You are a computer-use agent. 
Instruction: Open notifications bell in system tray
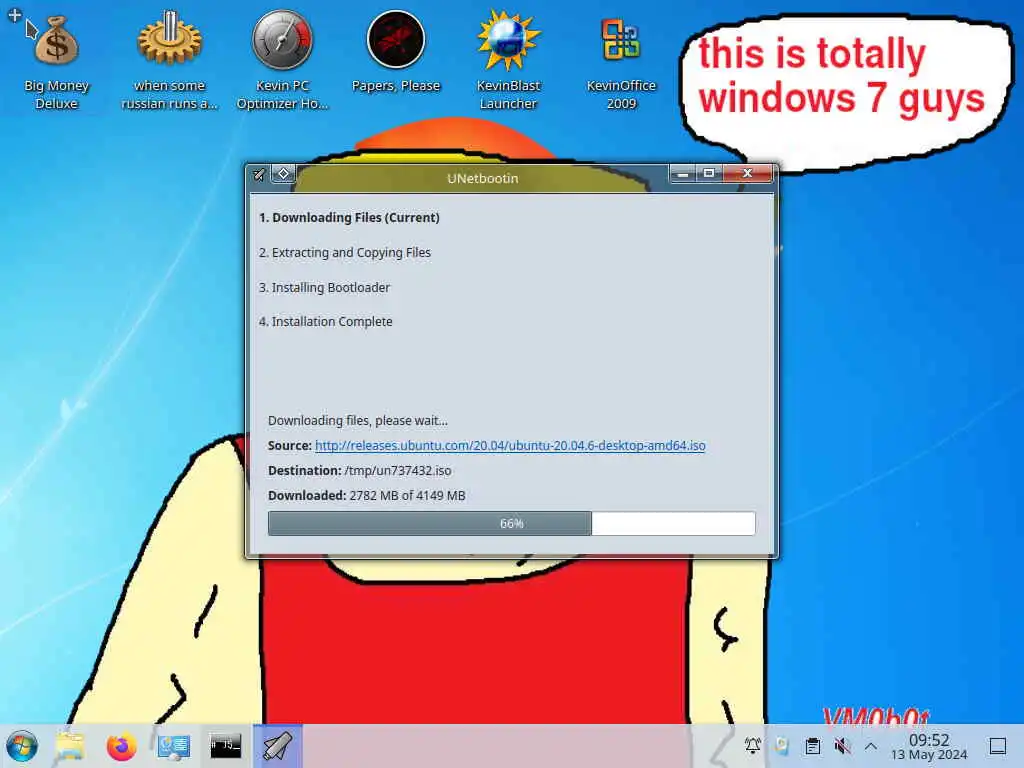tap(753, 746)
